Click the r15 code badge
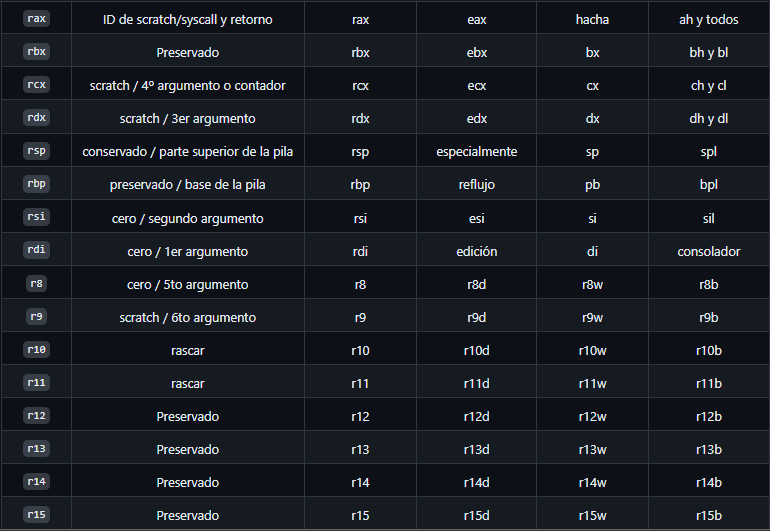The height and width of the screenshot is (531, 770). point(36,514)
